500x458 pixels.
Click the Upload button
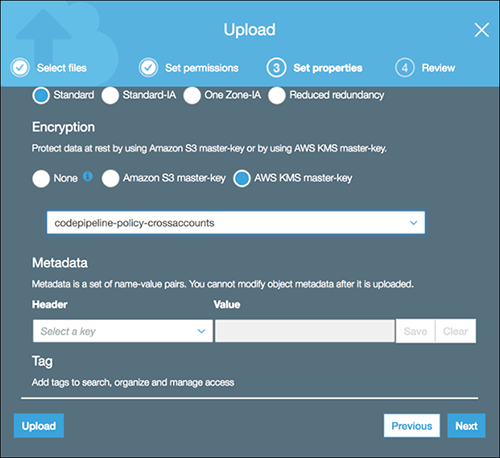(x=39, y=426)
